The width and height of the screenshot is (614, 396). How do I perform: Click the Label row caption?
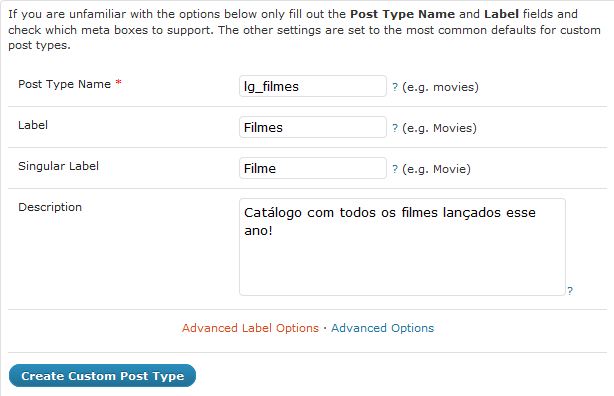point(33,125)
